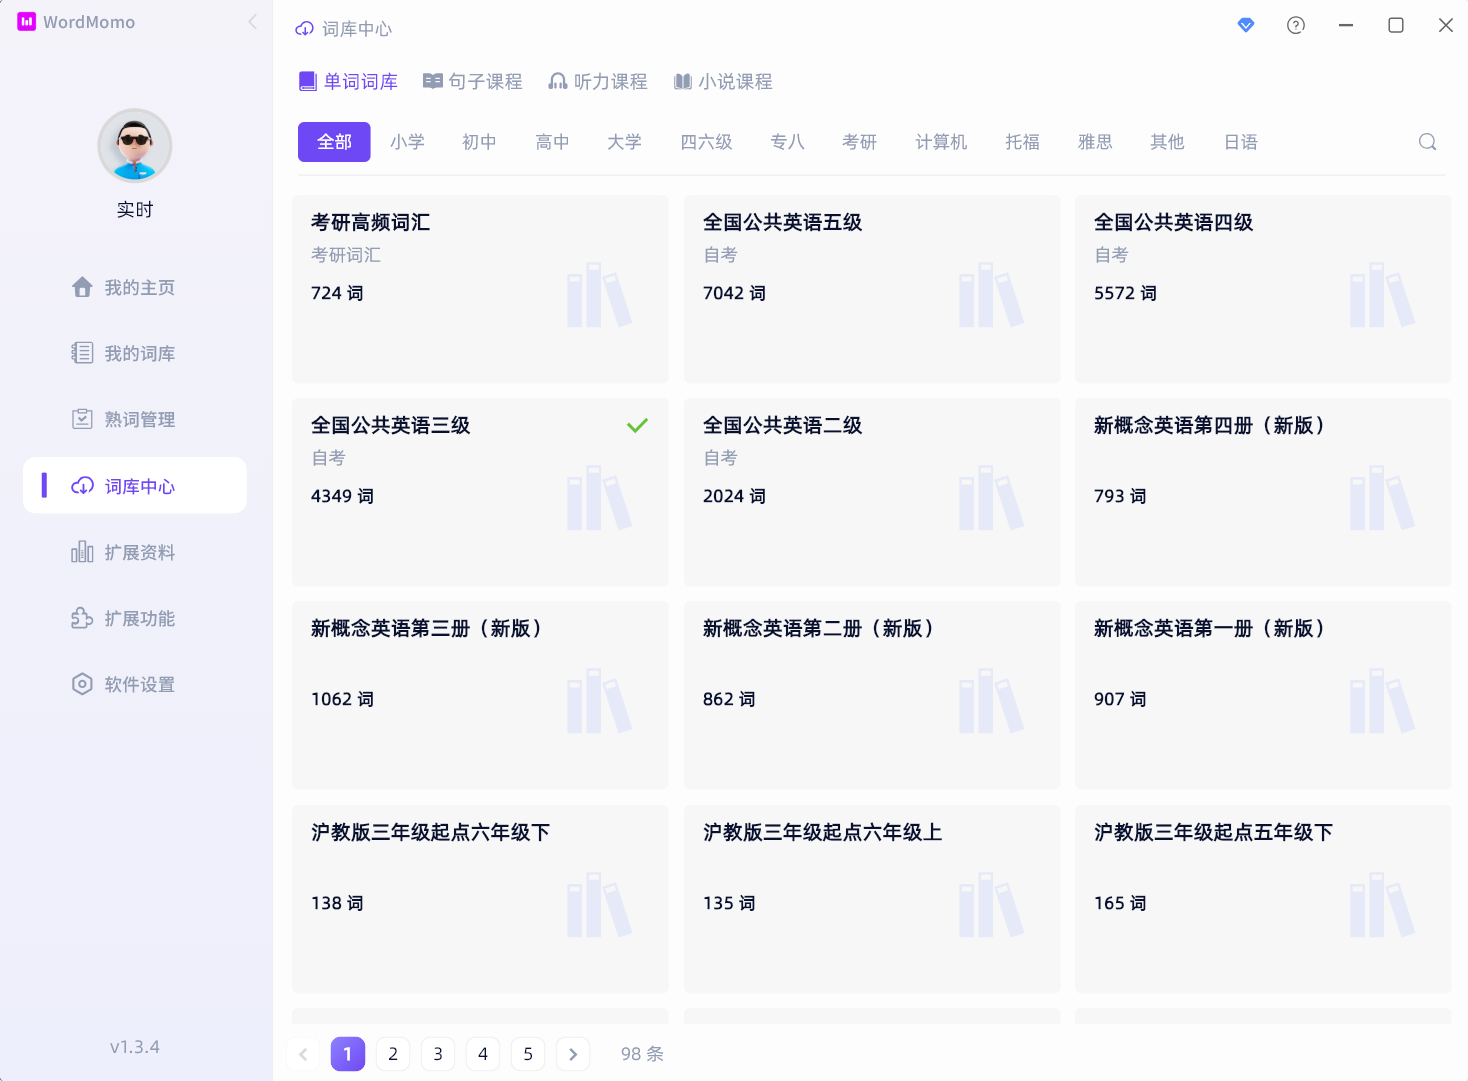Filter by 小学 category
Screen dimensions: 1468x1081
pos(407,142)
